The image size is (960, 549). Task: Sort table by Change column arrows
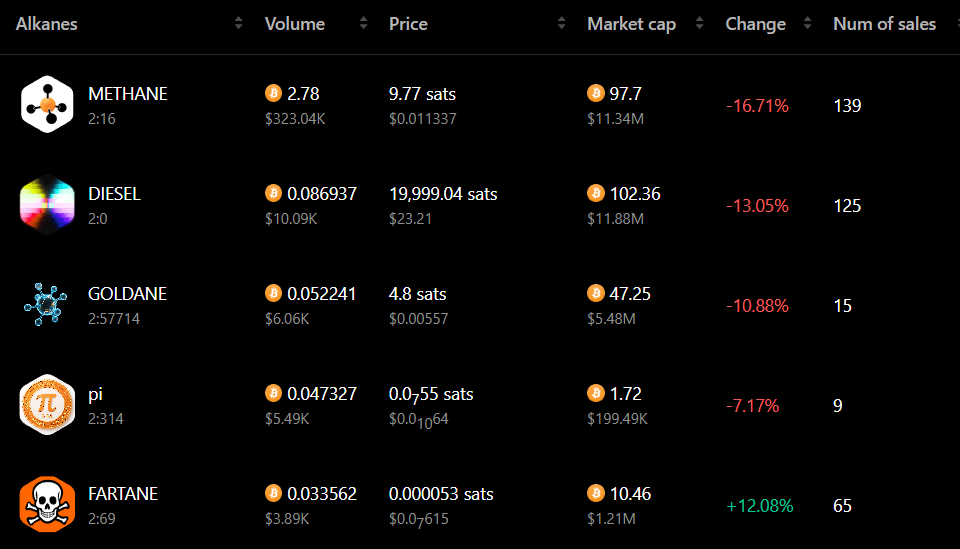(x=808, y=23)
